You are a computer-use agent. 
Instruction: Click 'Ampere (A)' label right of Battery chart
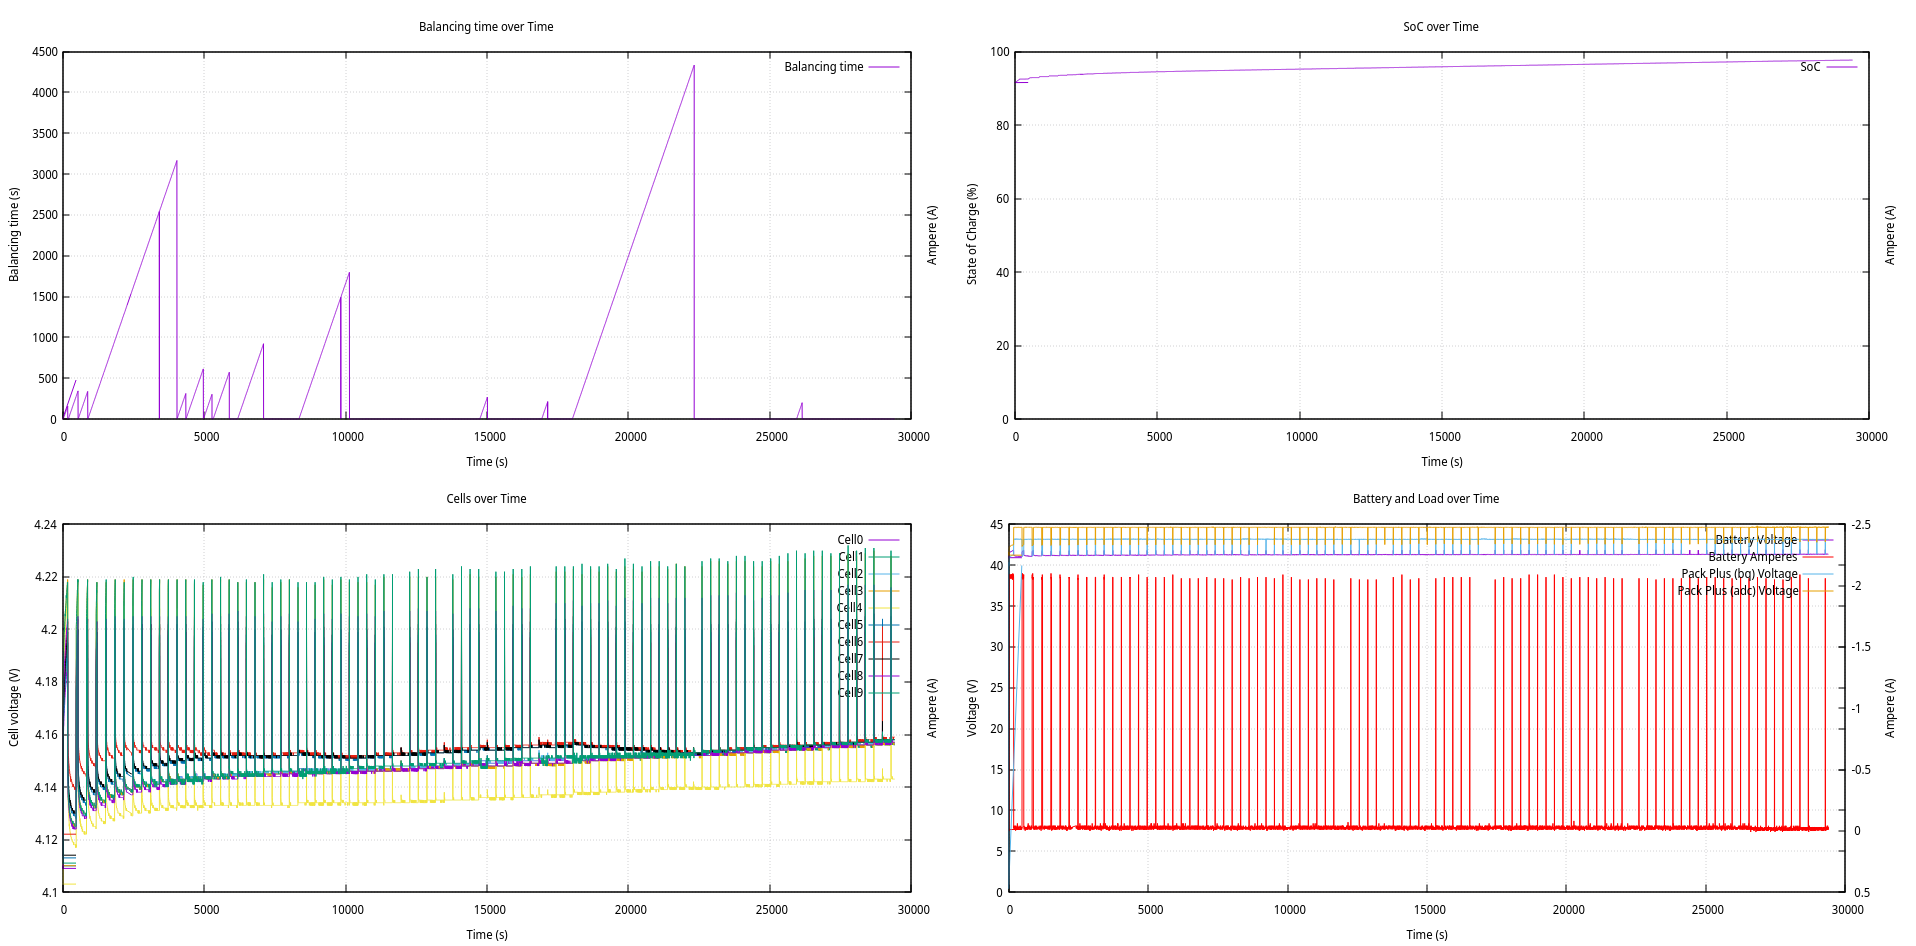point(1889,708)
